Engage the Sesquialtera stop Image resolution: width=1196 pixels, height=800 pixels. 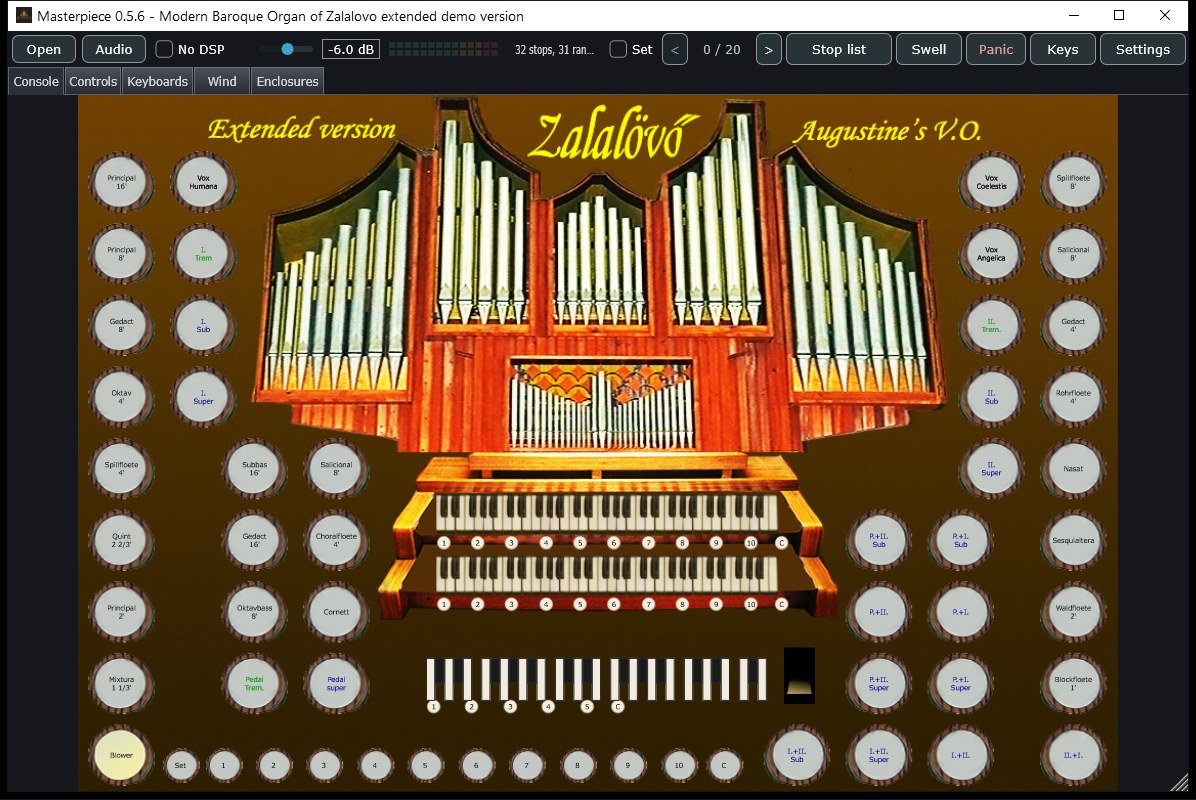pyautogui.click(x=1073, y=541)
